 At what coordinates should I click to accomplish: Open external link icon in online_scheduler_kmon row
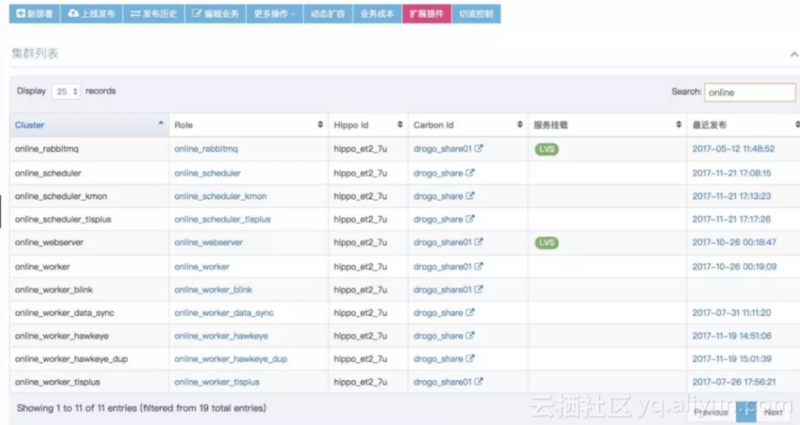point(470,196)
